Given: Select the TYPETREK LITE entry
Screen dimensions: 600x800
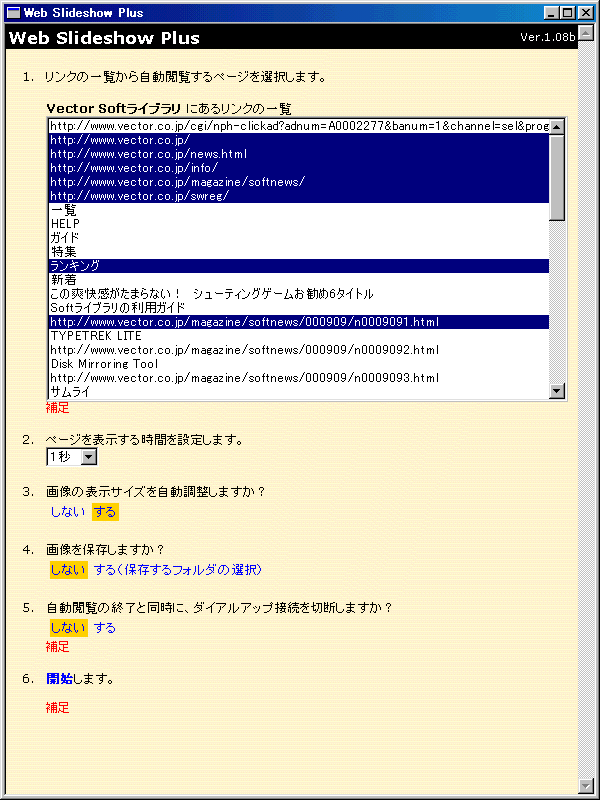Looking at the screenshot, I should tap(299, 336).
